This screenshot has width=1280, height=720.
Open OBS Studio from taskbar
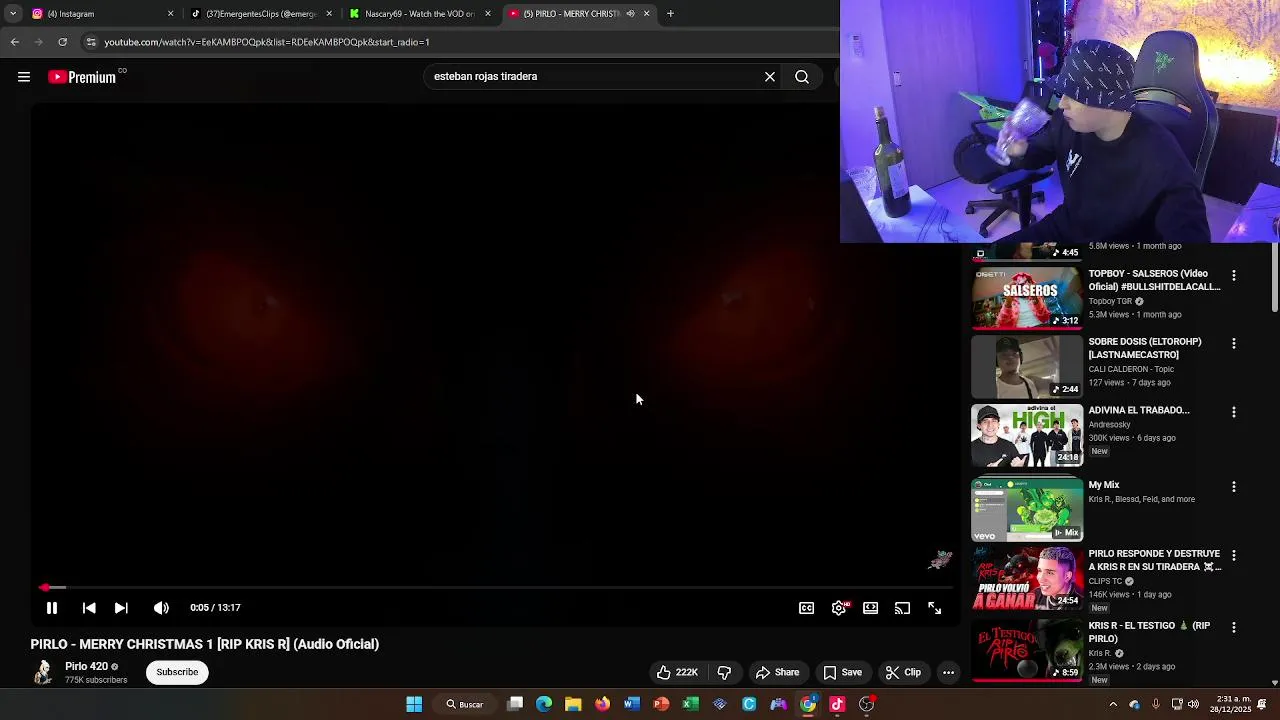coord(867,704)
